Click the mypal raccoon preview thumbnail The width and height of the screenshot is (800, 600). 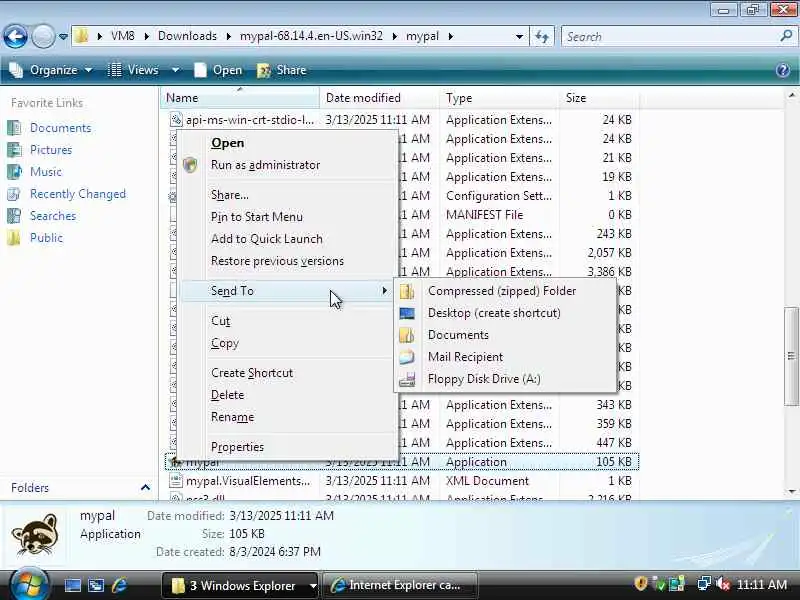35,534
